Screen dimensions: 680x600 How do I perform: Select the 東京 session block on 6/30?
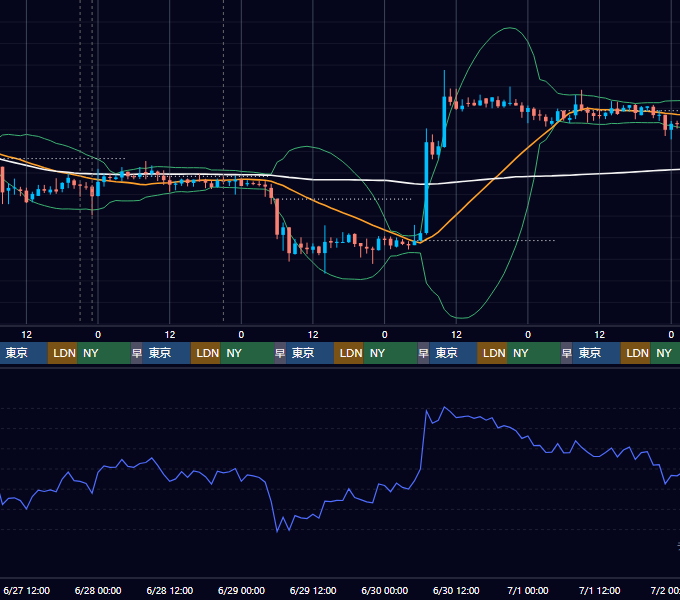[453, 353]
